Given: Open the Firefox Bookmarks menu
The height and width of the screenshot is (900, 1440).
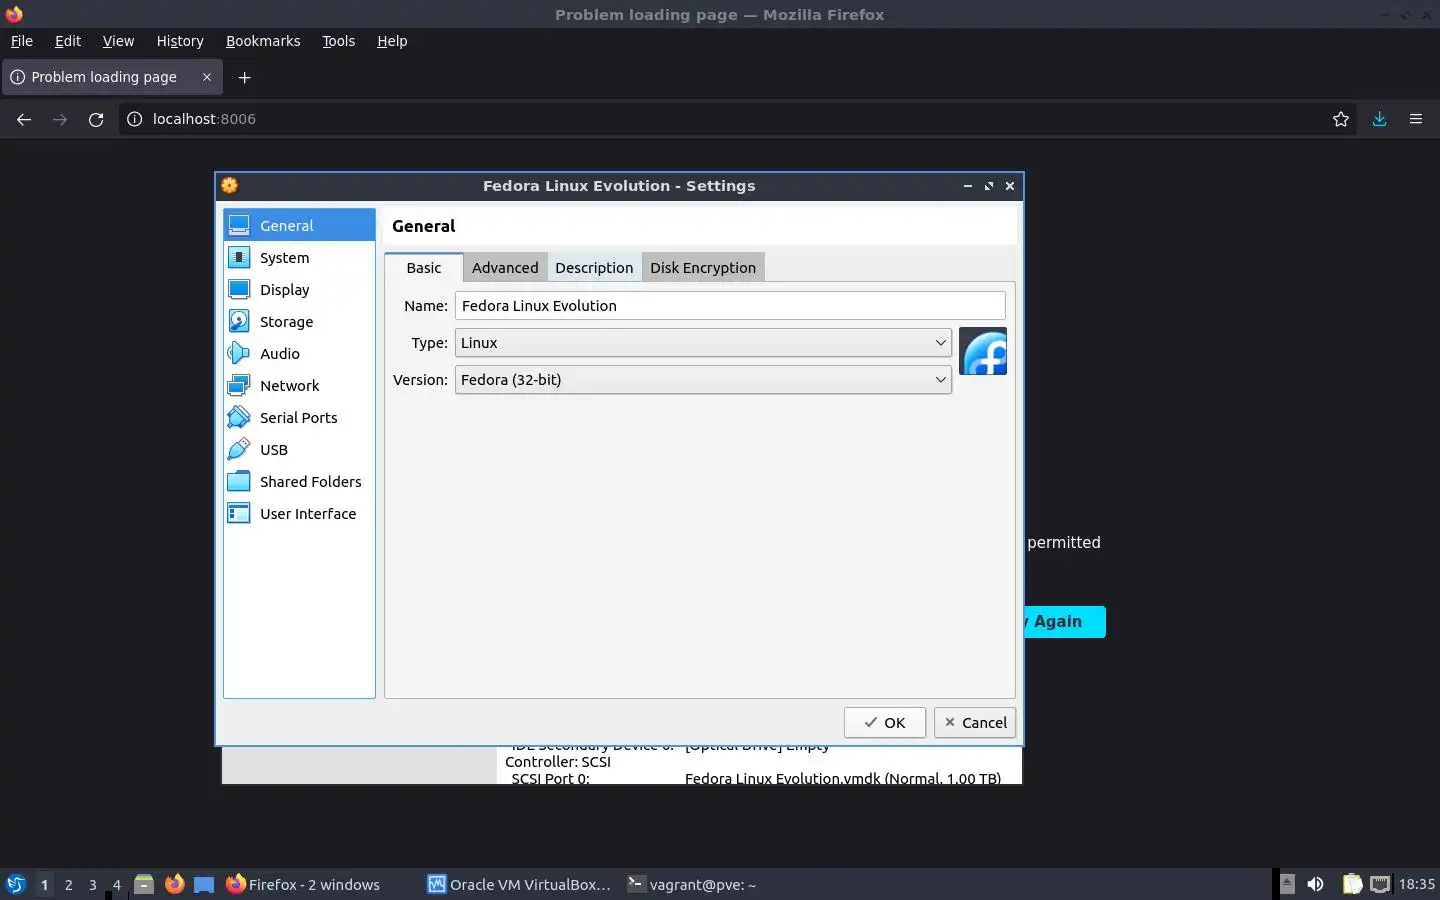Looking at the screenshot, I should click(263, 41).
